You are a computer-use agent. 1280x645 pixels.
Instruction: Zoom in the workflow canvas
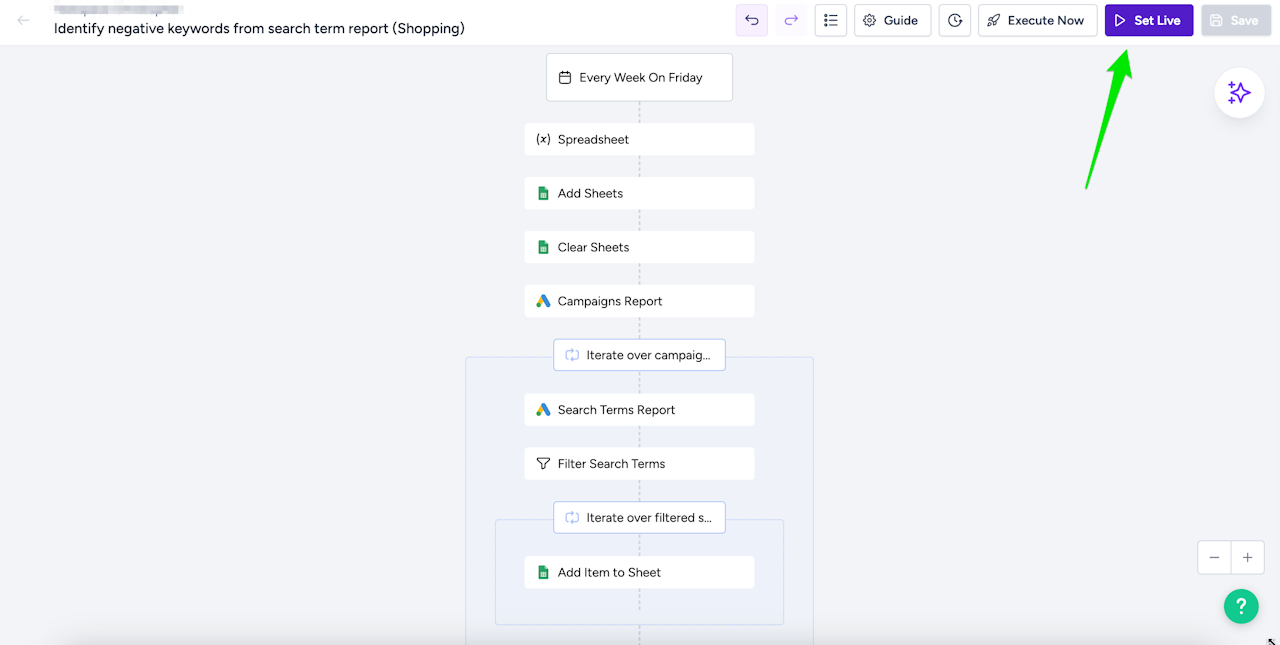click(1248, 557)
